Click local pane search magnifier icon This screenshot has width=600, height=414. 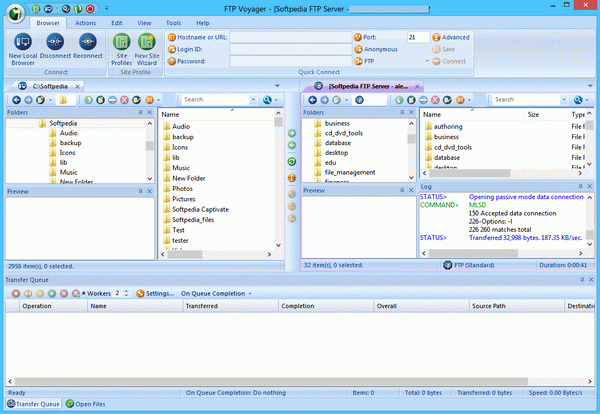267,100
